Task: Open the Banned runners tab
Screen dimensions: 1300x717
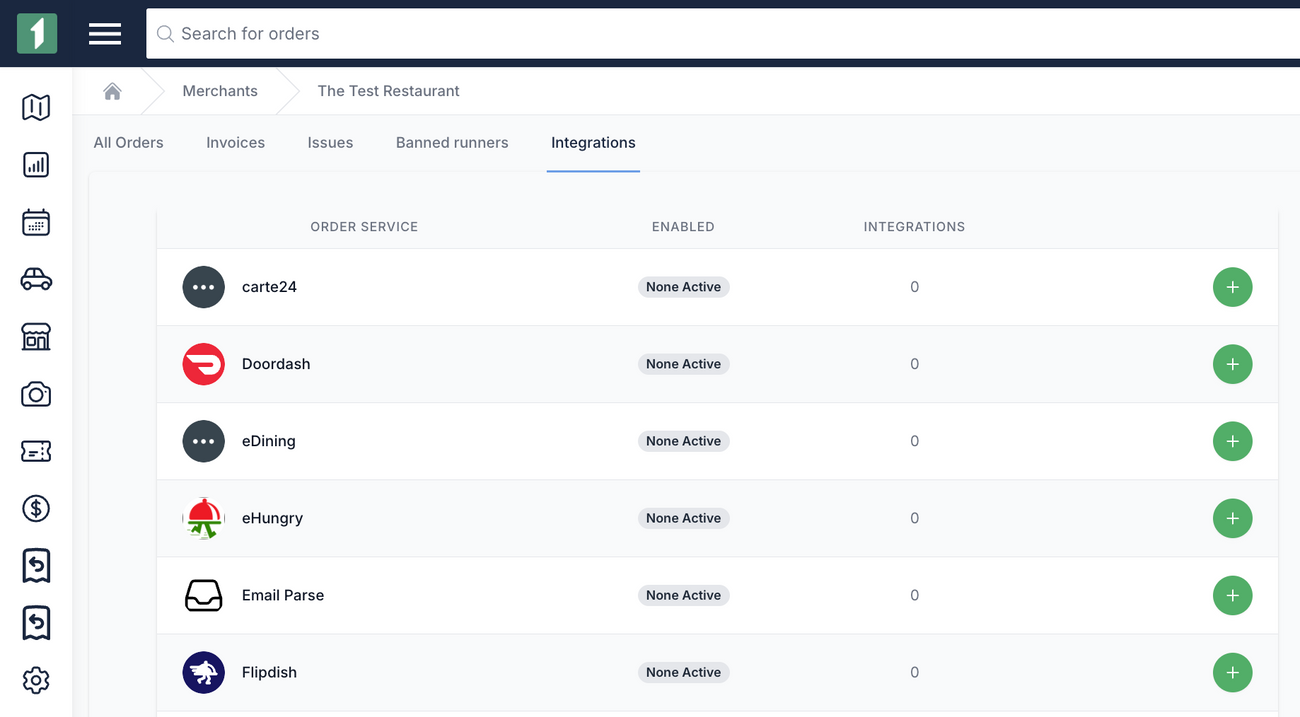Action: pos(452,143)
